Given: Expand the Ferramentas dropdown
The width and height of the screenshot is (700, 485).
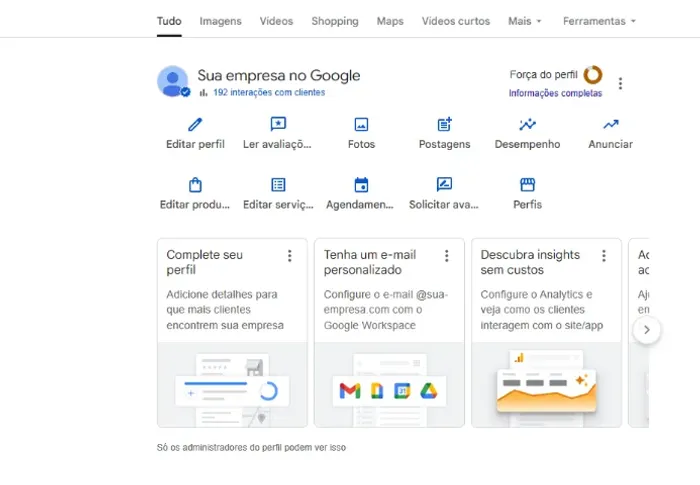Looking at the screenshot, I should [599, 21].
